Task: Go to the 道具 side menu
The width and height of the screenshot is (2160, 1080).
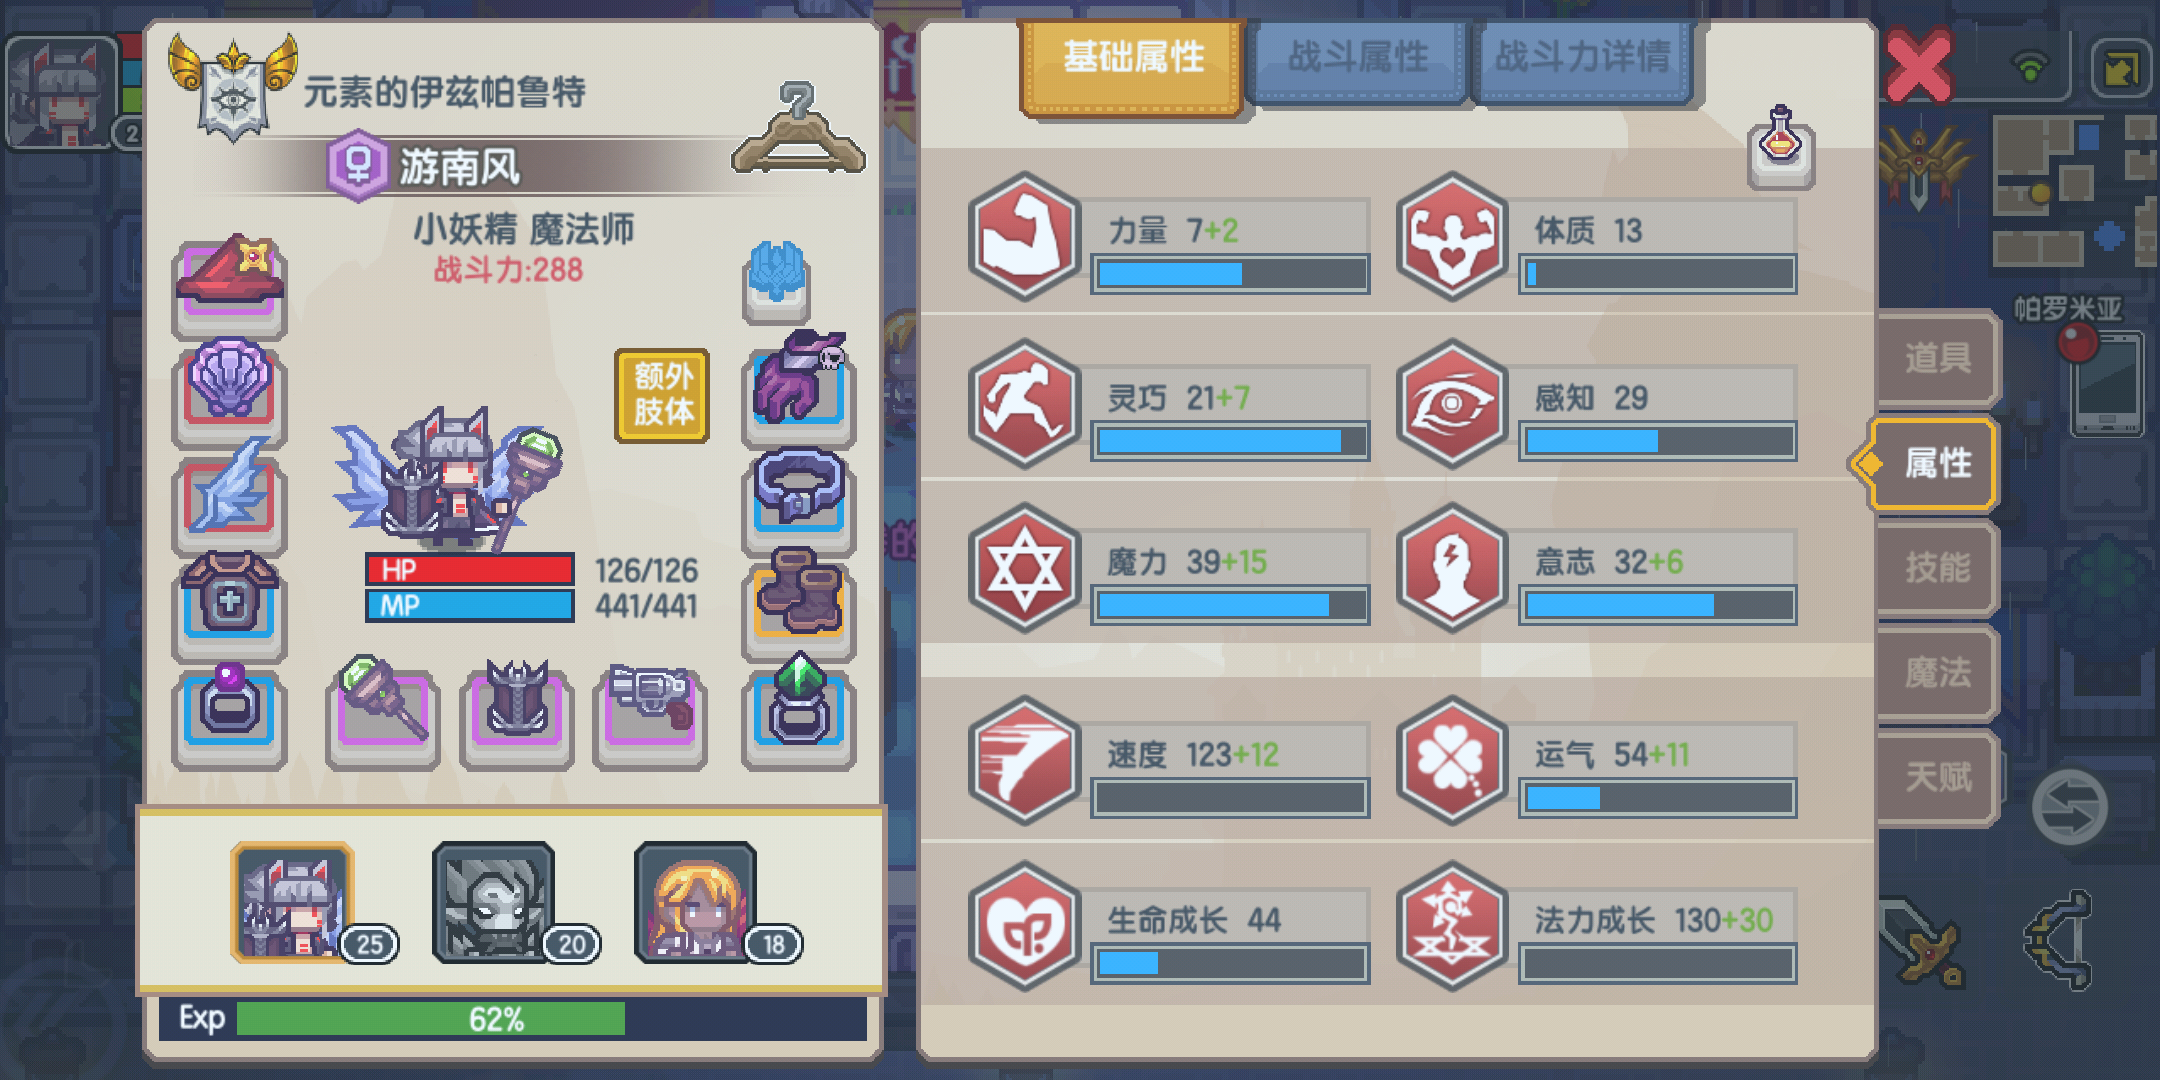Action: (x=1938, y=358)
